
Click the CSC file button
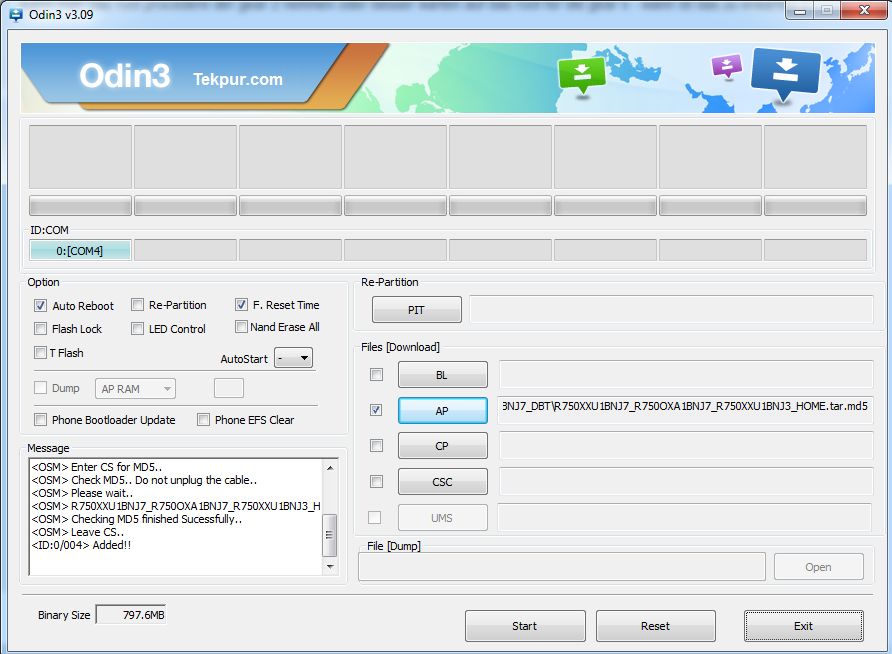(x=443, y=482)
